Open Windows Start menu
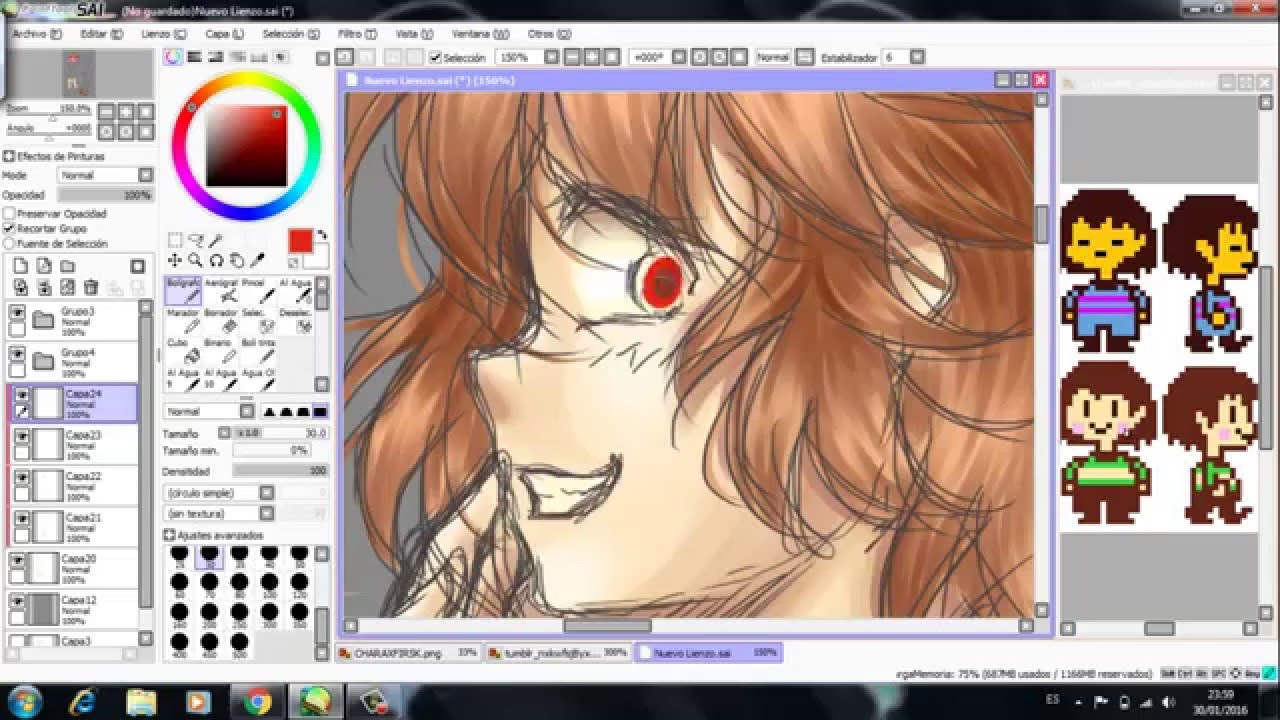This screenshot has height=720, width=1280. point(22,701)
